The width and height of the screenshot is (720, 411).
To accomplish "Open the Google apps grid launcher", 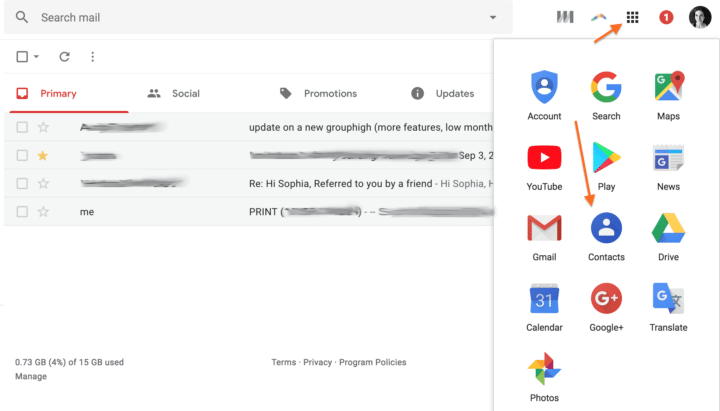I will (x=632, y=17).
